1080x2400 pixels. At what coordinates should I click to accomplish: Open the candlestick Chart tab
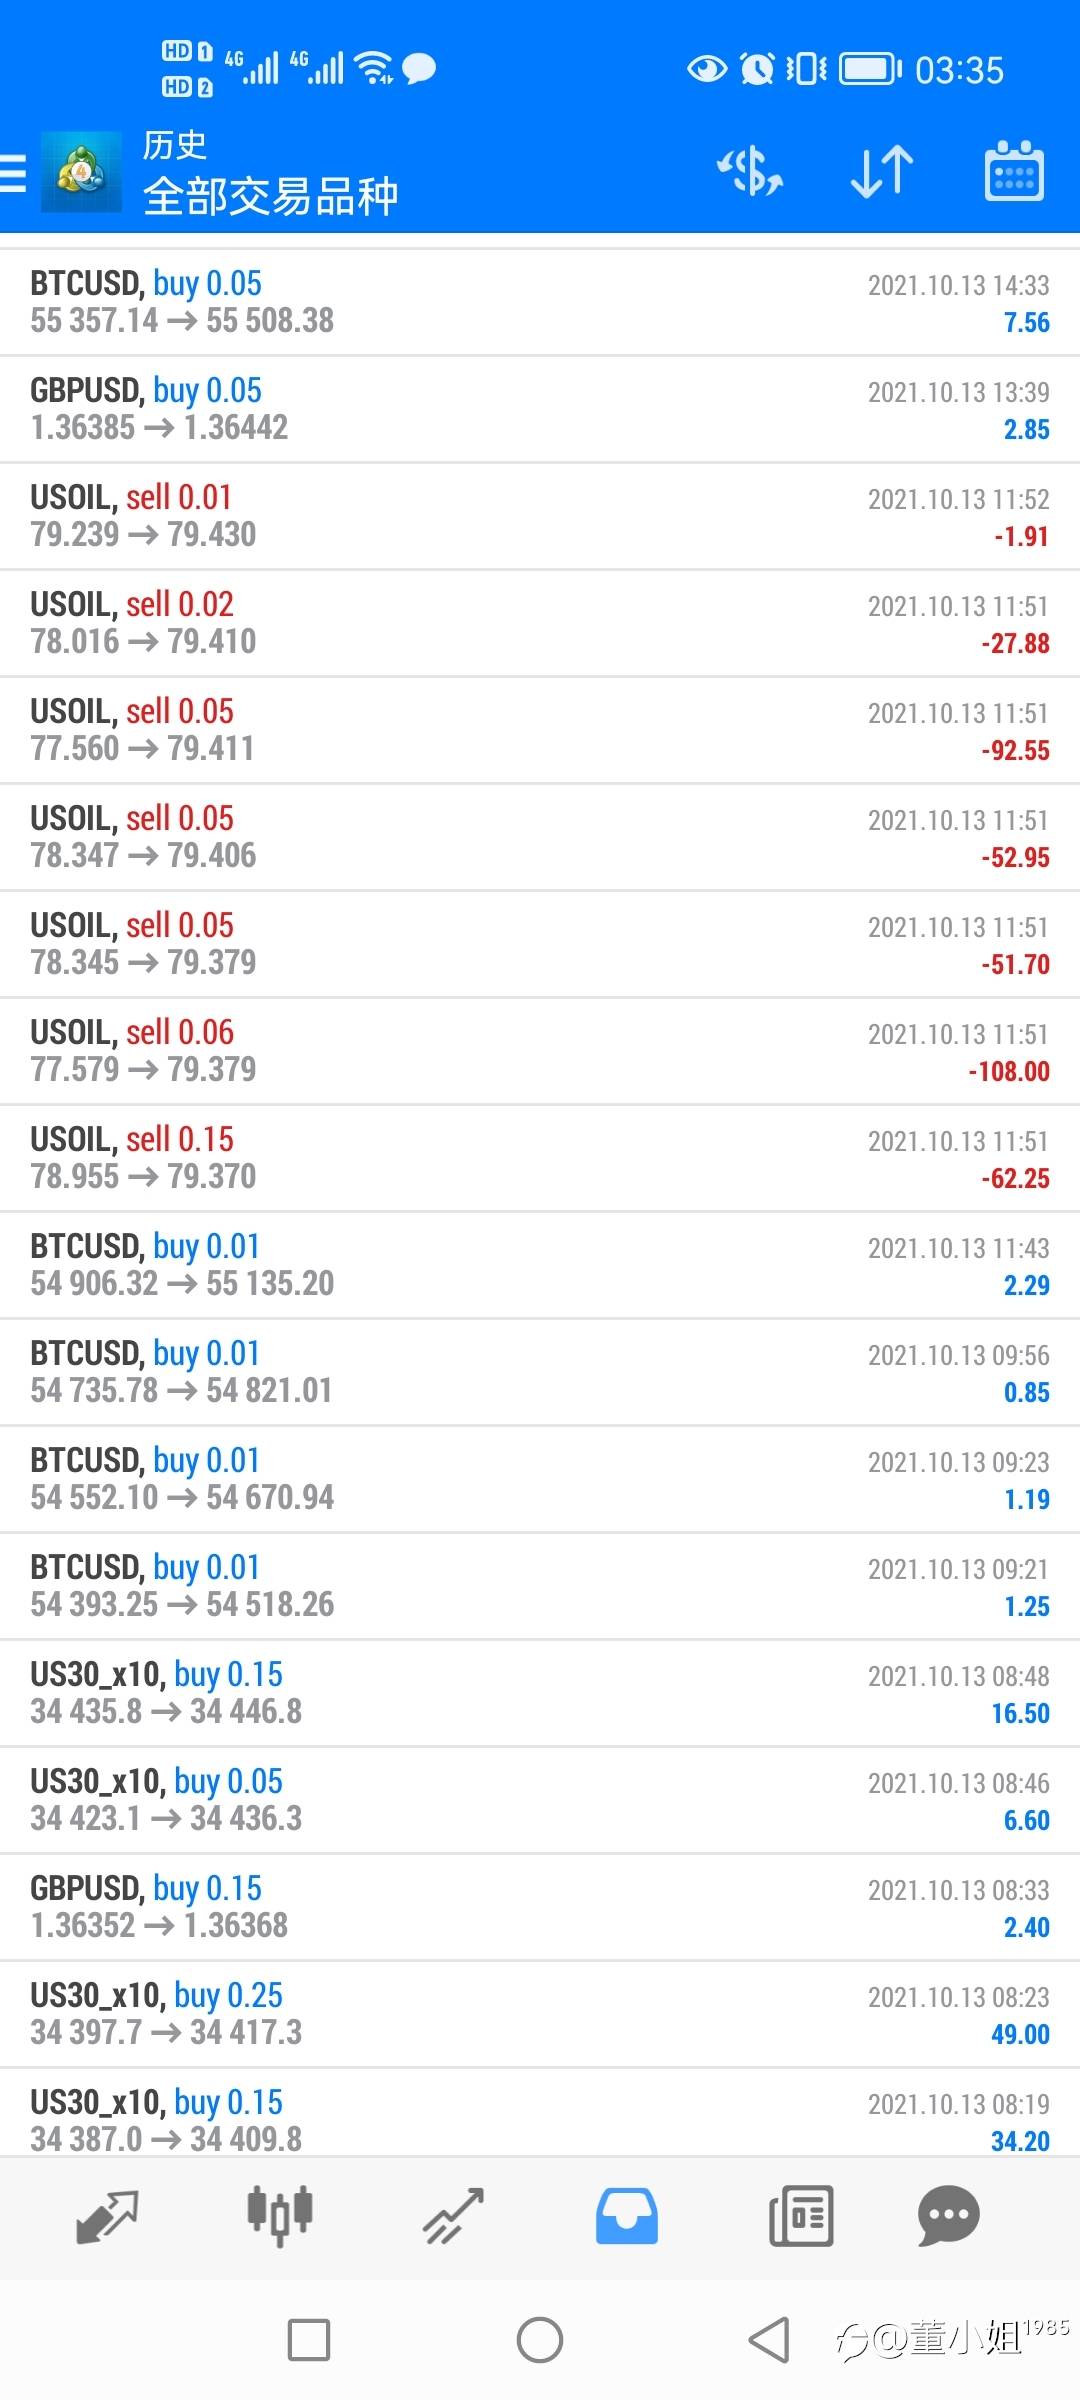pos(280,2217)
